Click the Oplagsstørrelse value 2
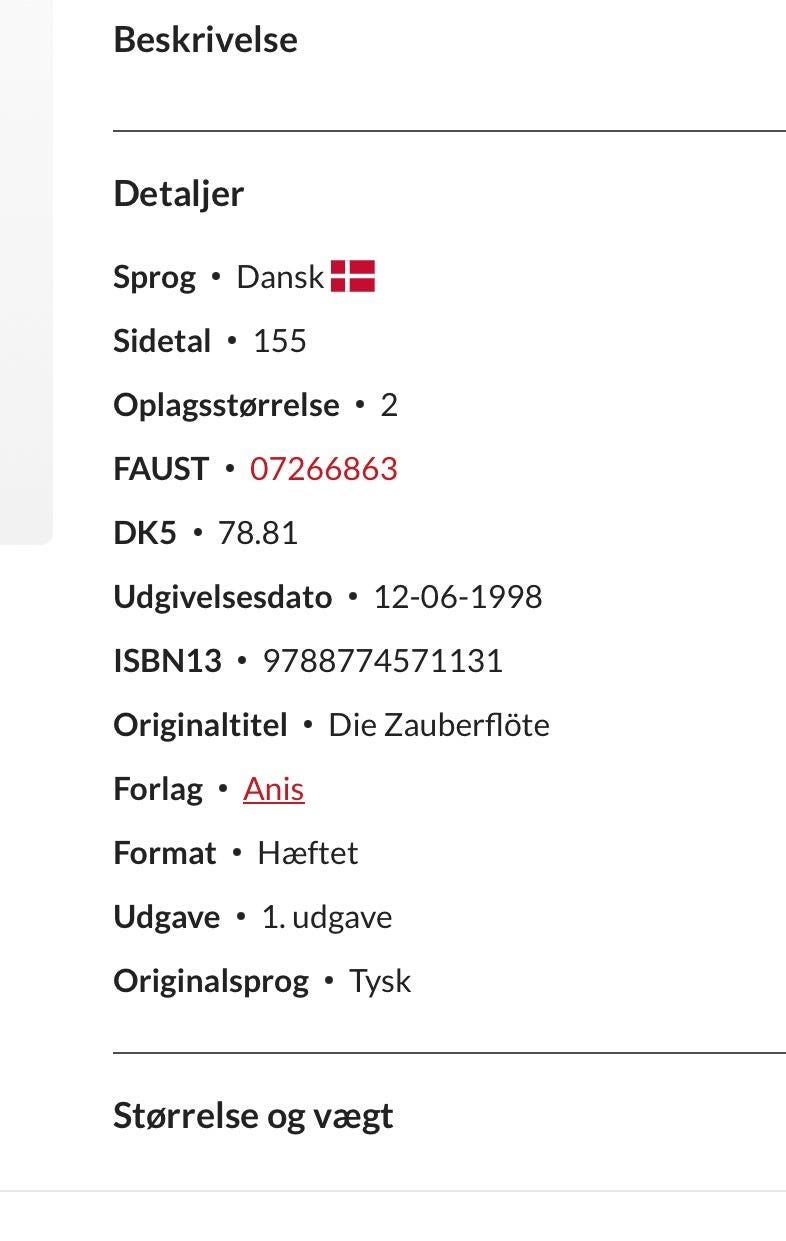This screenshot has height=1241, width=786. 389,405
